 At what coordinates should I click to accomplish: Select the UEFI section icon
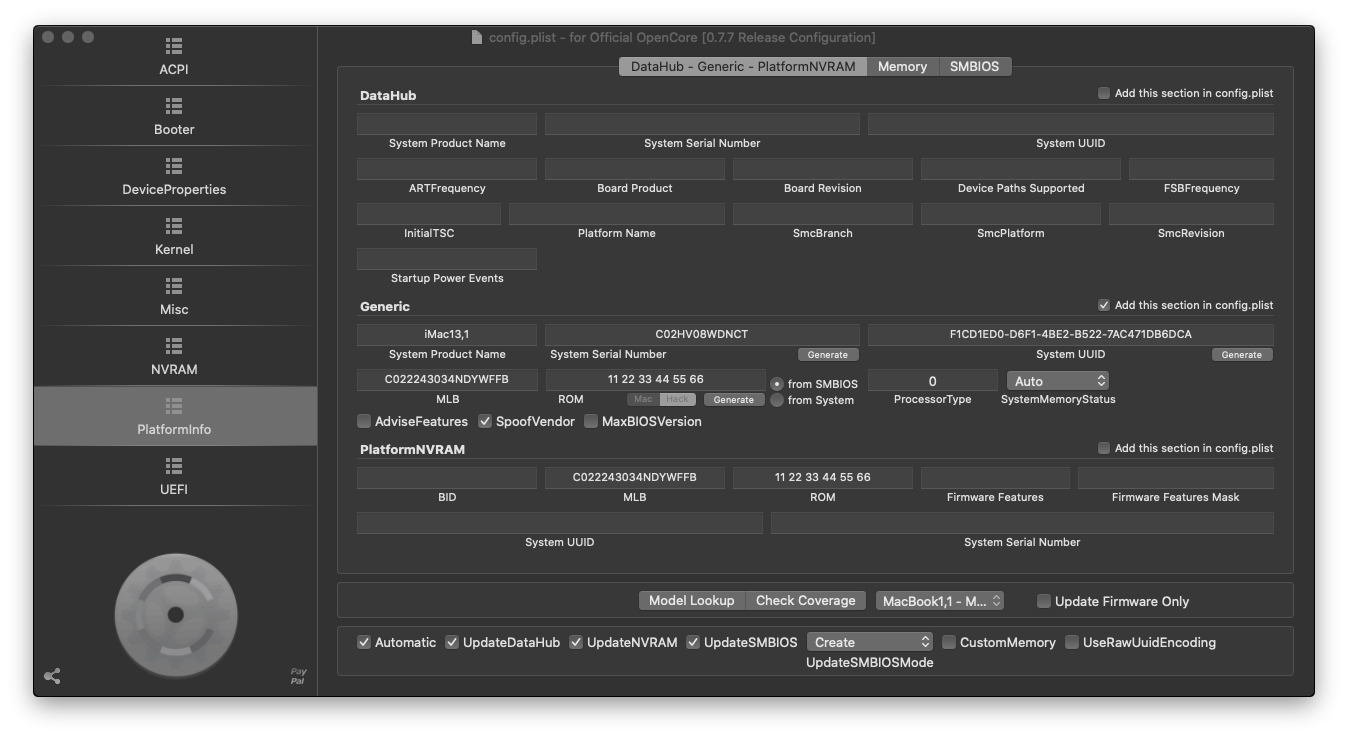click(x=174, y=467)
